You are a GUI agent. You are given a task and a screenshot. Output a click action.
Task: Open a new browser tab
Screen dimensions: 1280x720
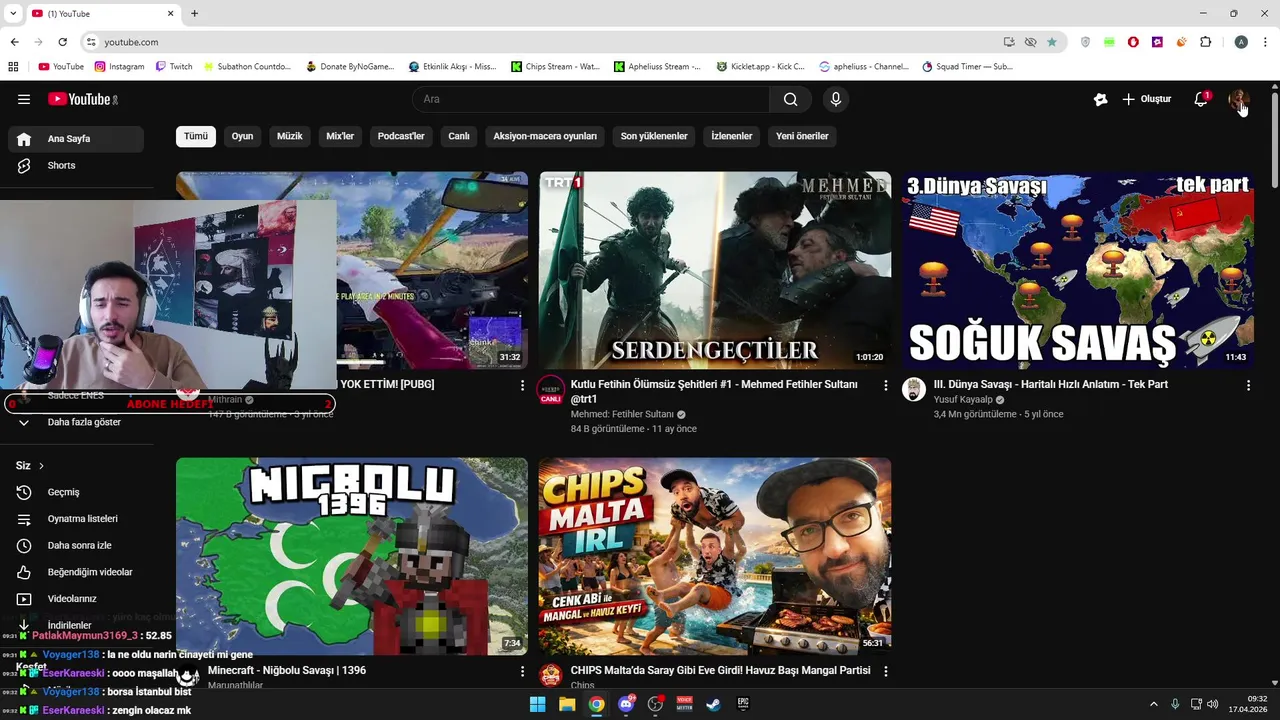tap(194, 13)
